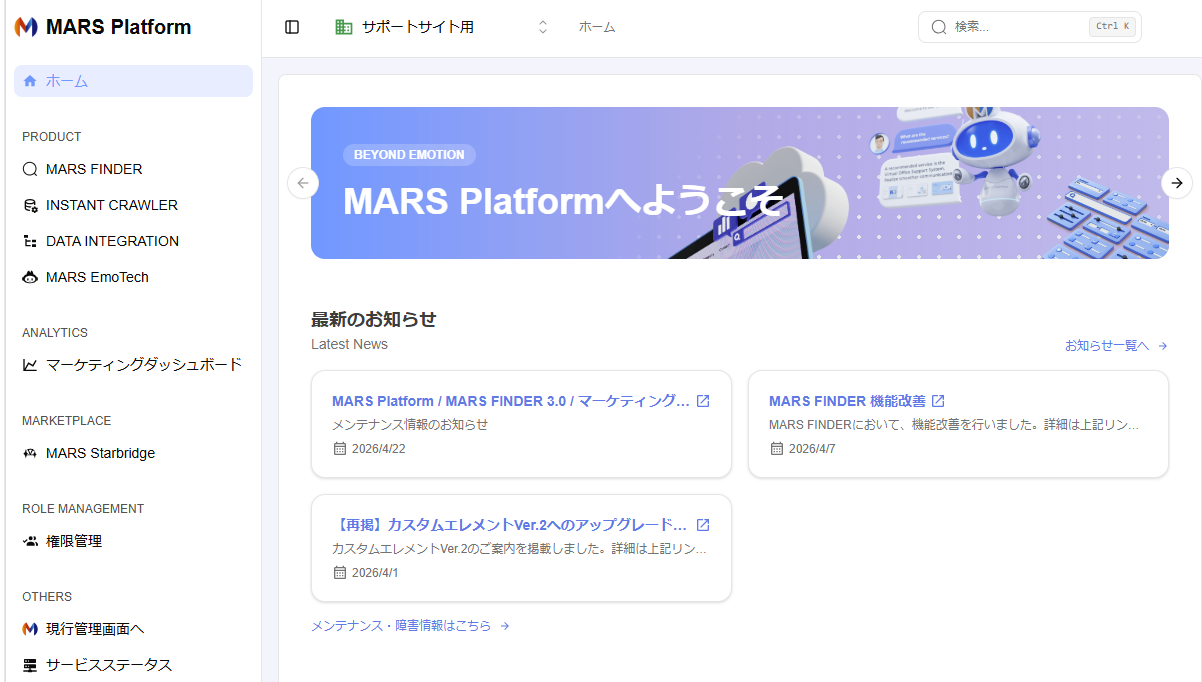The image size is (1202, 682).
Task: Open 権限管理 from the sidebar
Action: [133, 541]
